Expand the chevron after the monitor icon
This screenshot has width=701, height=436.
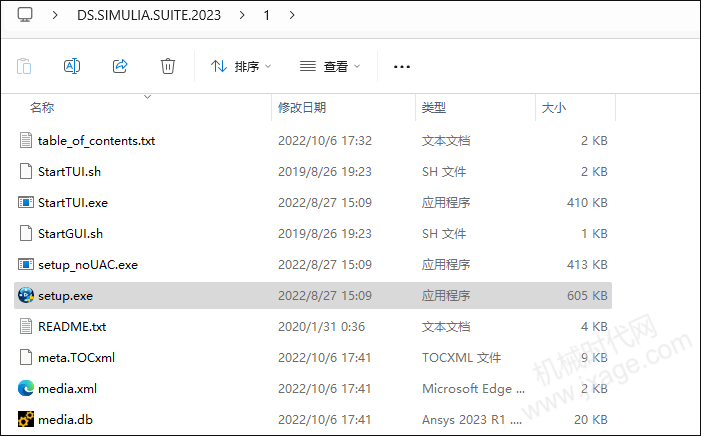[x=55, y=15]
